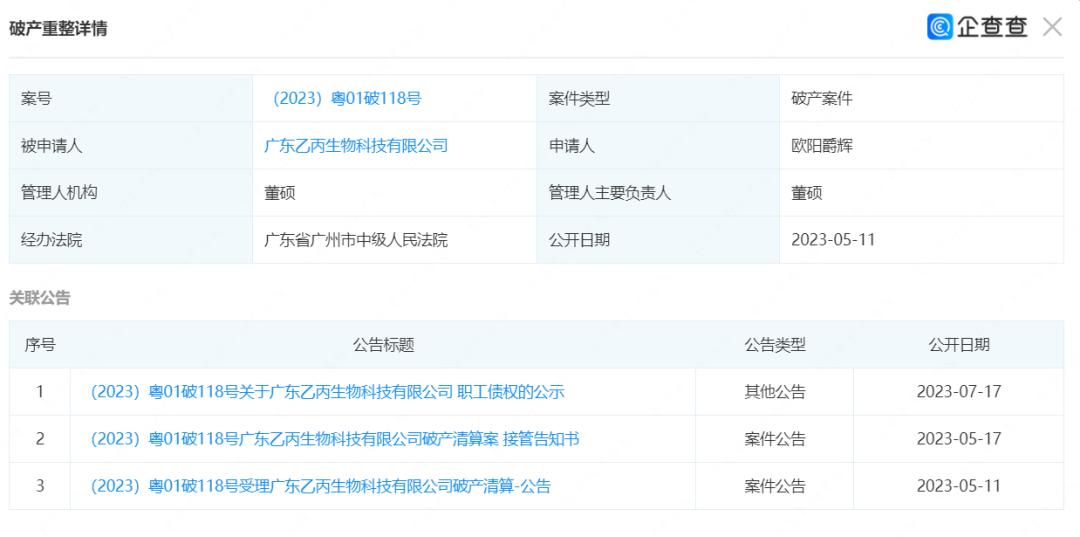Screen dimensions: 1080x537
Task: Close the bankruptcy details dialog
Action: [x=1052, y=28]
